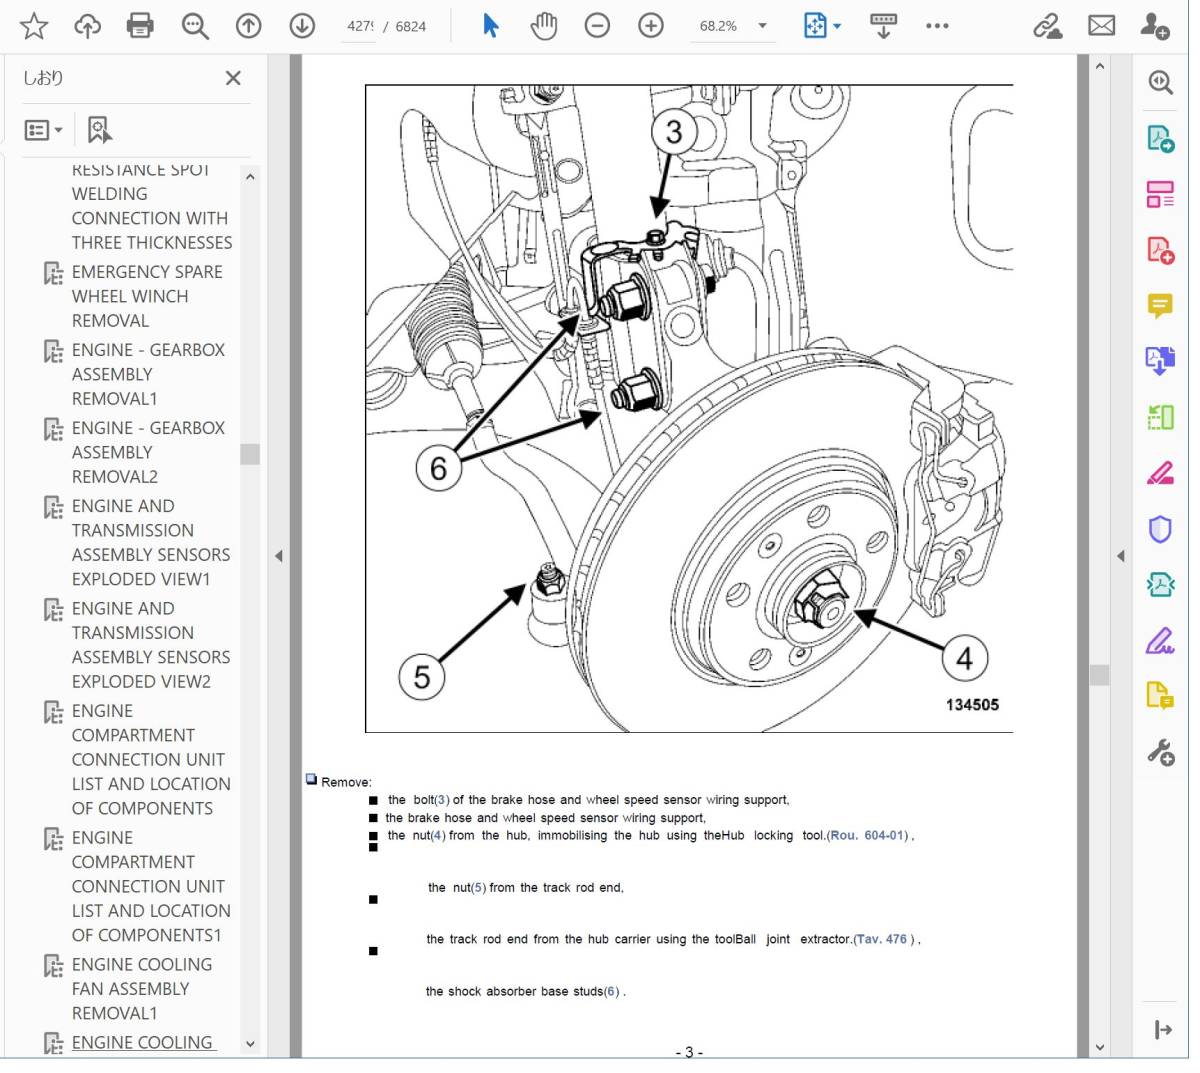
Task: Click the share with others person icon
Action: point(1155,26)
